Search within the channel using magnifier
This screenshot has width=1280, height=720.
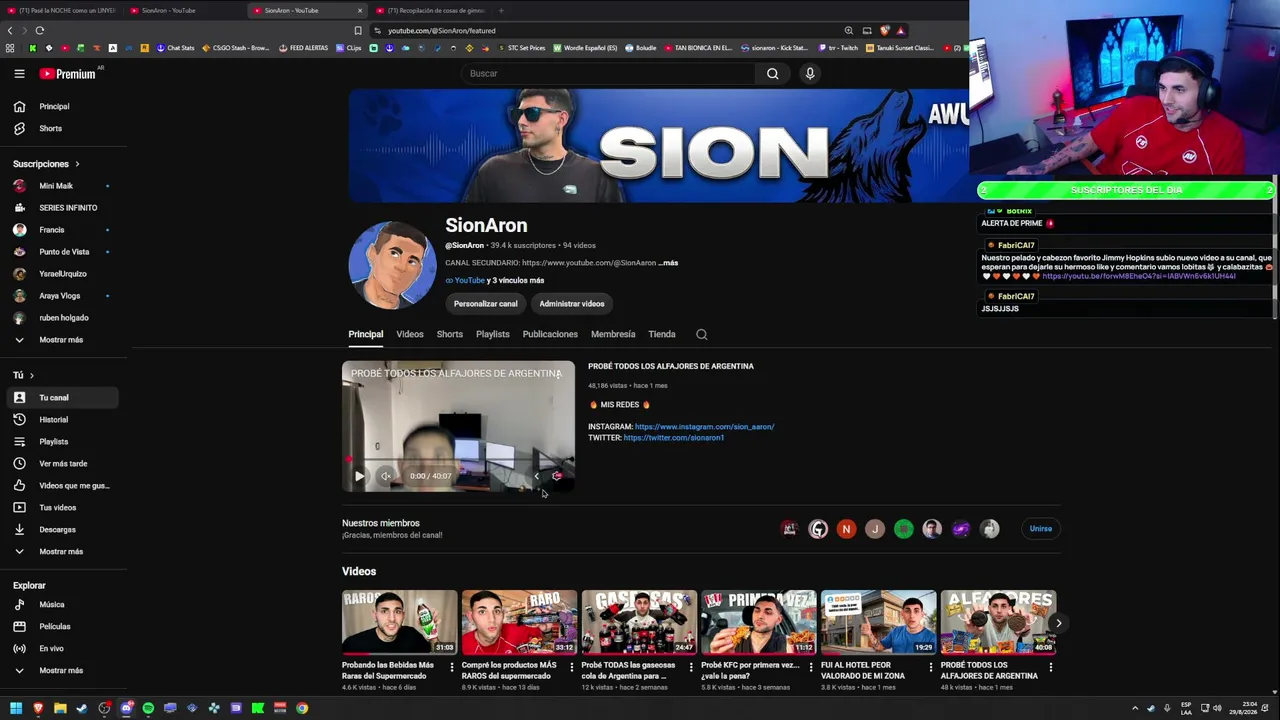(701, 334)
